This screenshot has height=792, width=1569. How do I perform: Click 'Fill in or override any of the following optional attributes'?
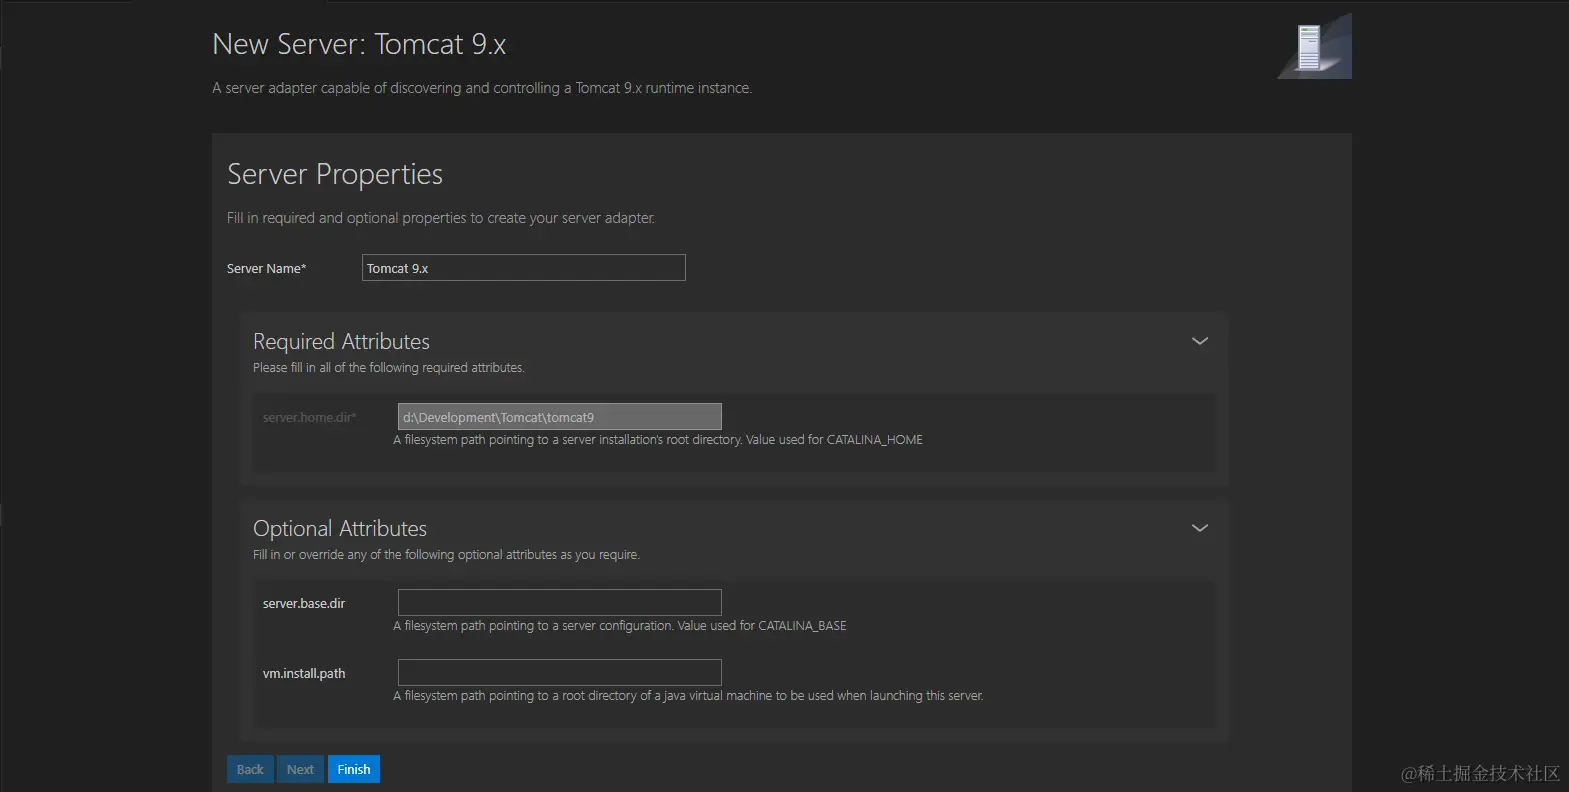(x=446, y=555)
